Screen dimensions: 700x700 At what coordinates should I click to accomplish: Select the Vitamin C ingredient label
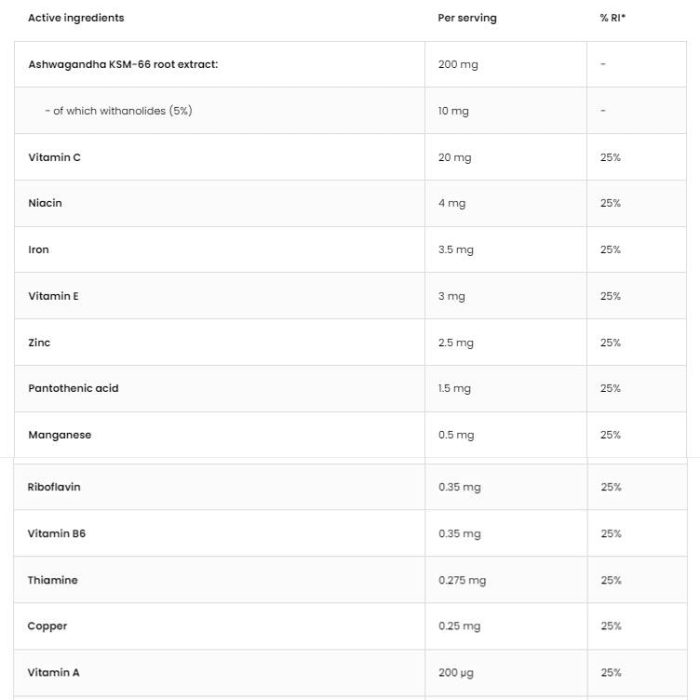click(54, 157)
